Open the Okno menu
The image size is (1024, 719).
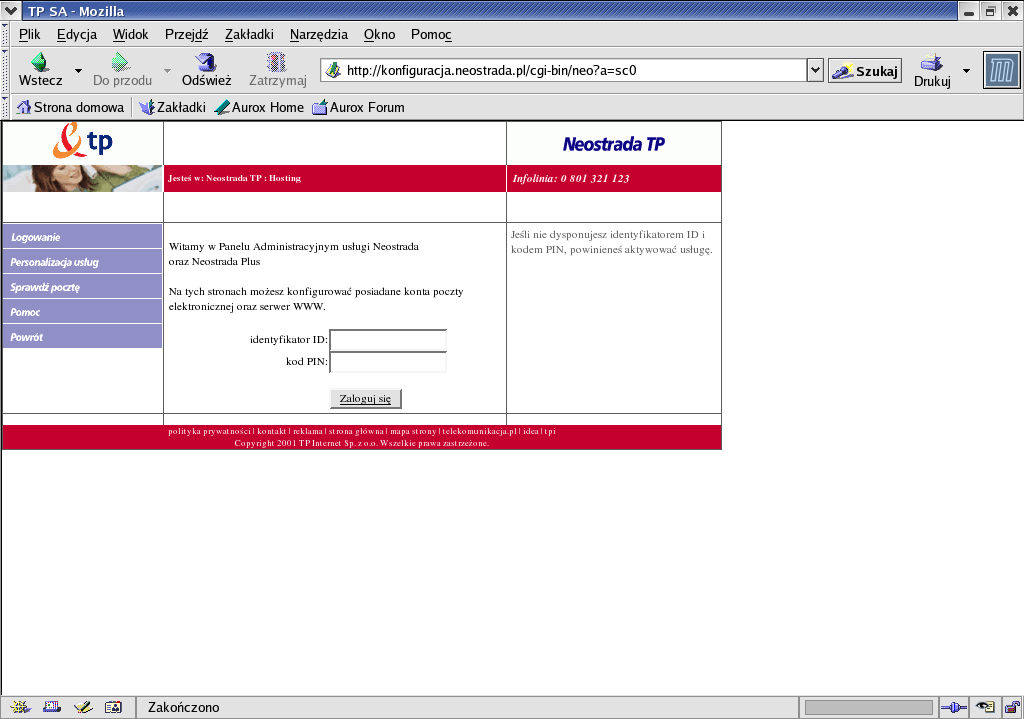tap(379, 35)
